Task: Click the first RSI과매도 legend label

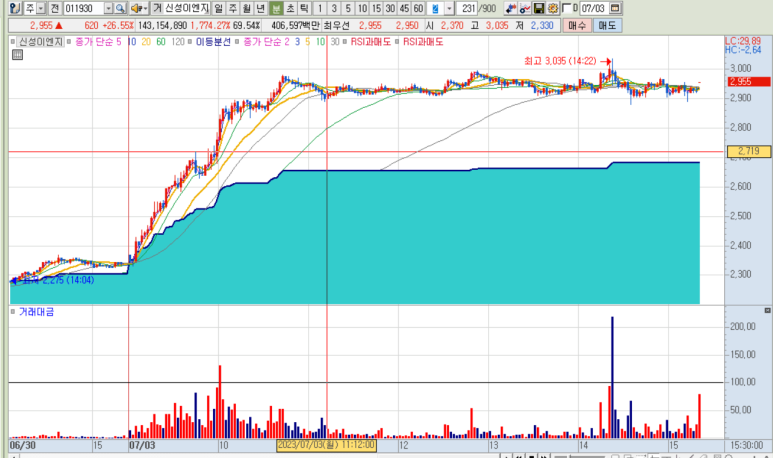Action: click(x=370, y=42)
